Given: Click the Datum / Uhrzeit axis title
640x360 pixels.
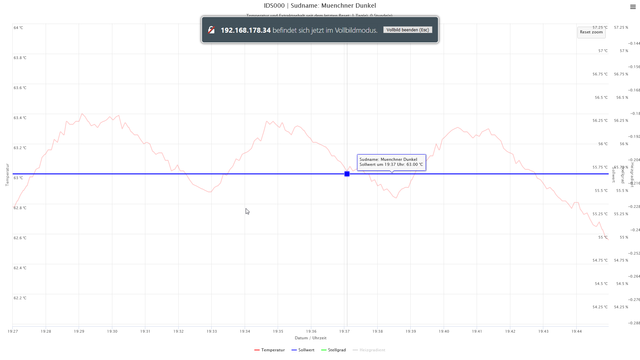Looking at the screenshot, I should (x=311, y=338).
